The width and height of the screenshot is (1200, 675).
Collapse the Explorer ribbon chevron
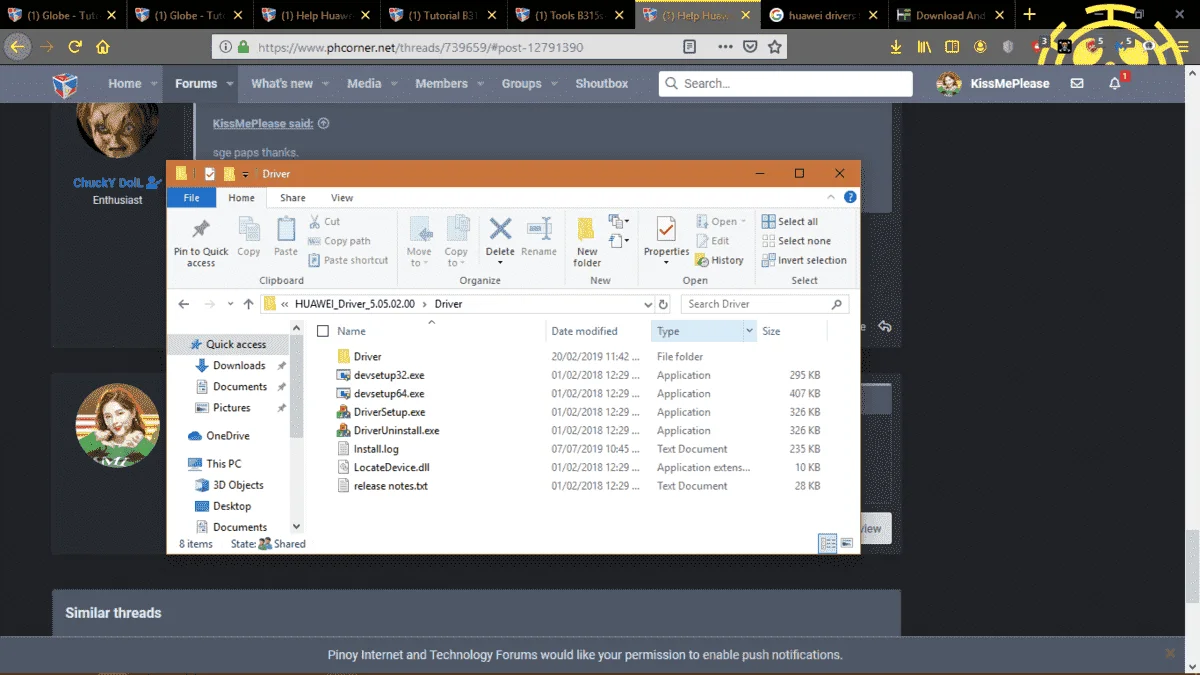(832, 198)
